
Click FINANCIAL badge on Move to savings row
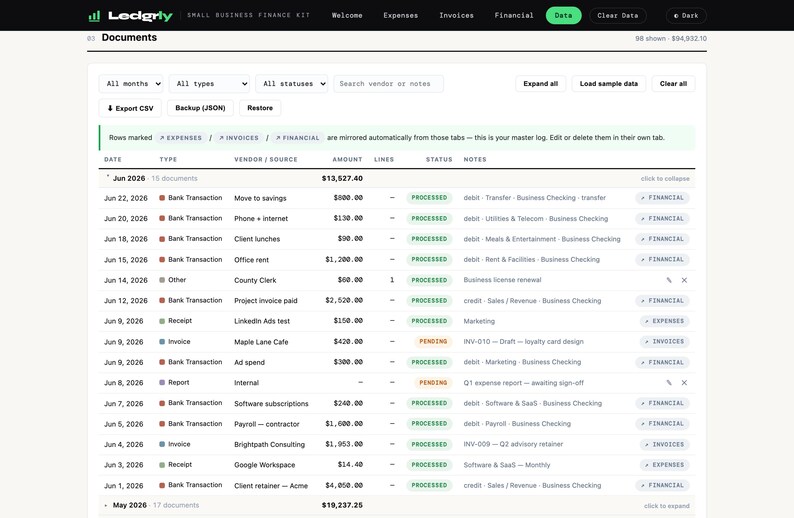point(662,198)
